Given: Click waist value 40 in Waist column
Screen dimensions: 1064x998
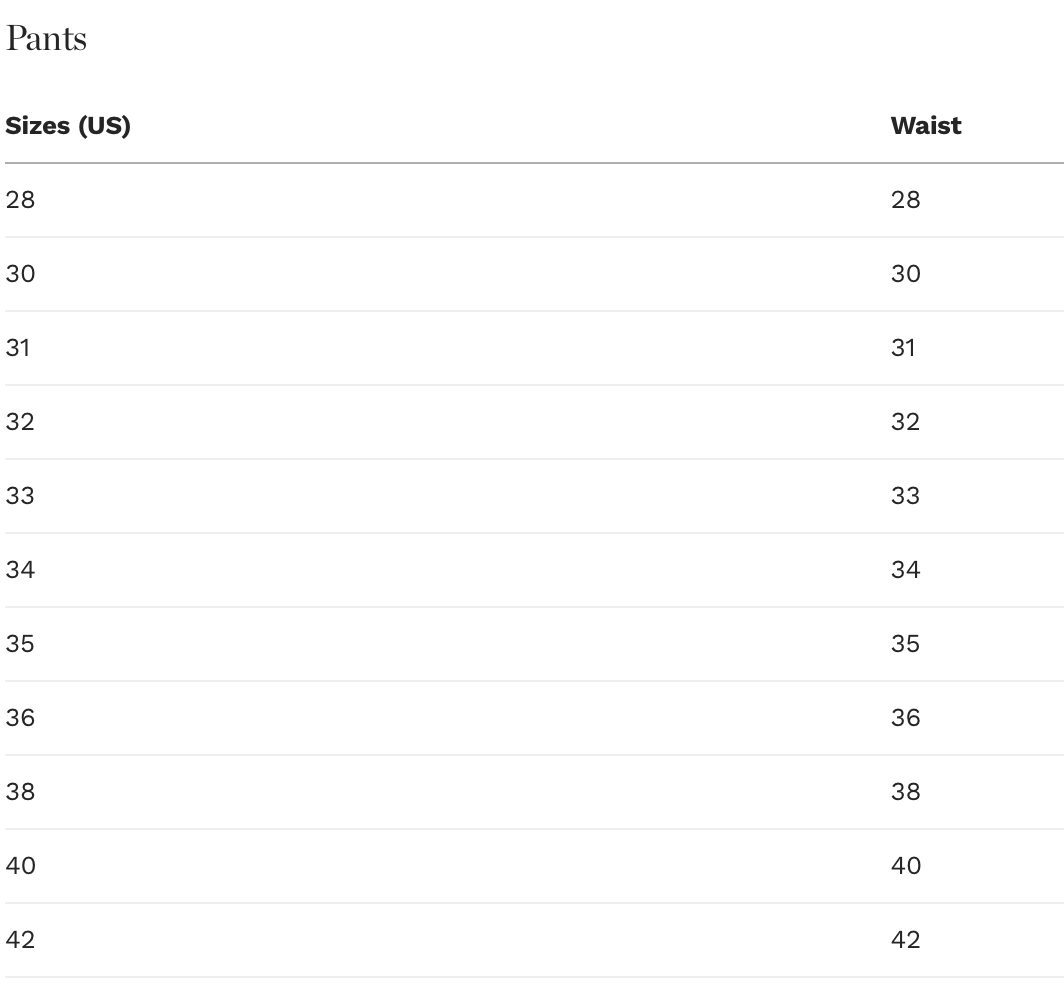Looking at the screenshot, I should coord(905,866).
